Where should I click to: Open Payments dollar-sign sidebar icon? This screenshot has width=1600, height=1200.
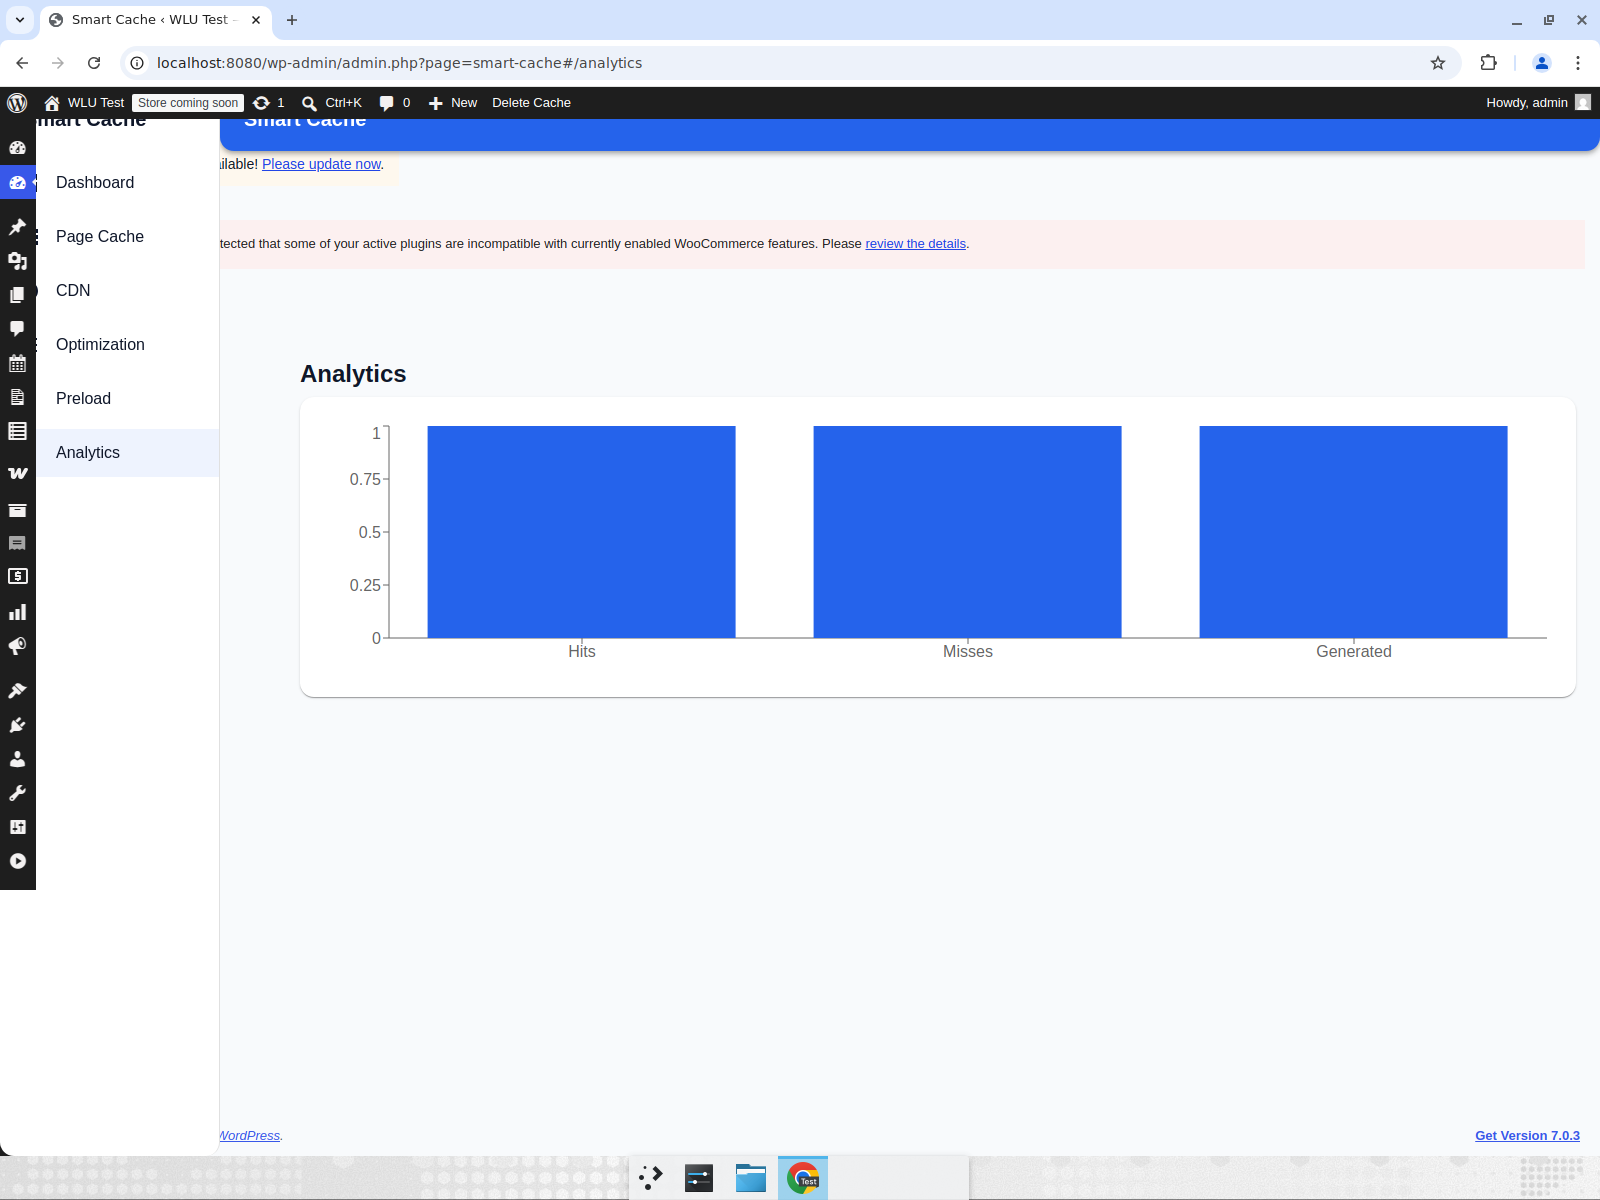tap(17, 577)
